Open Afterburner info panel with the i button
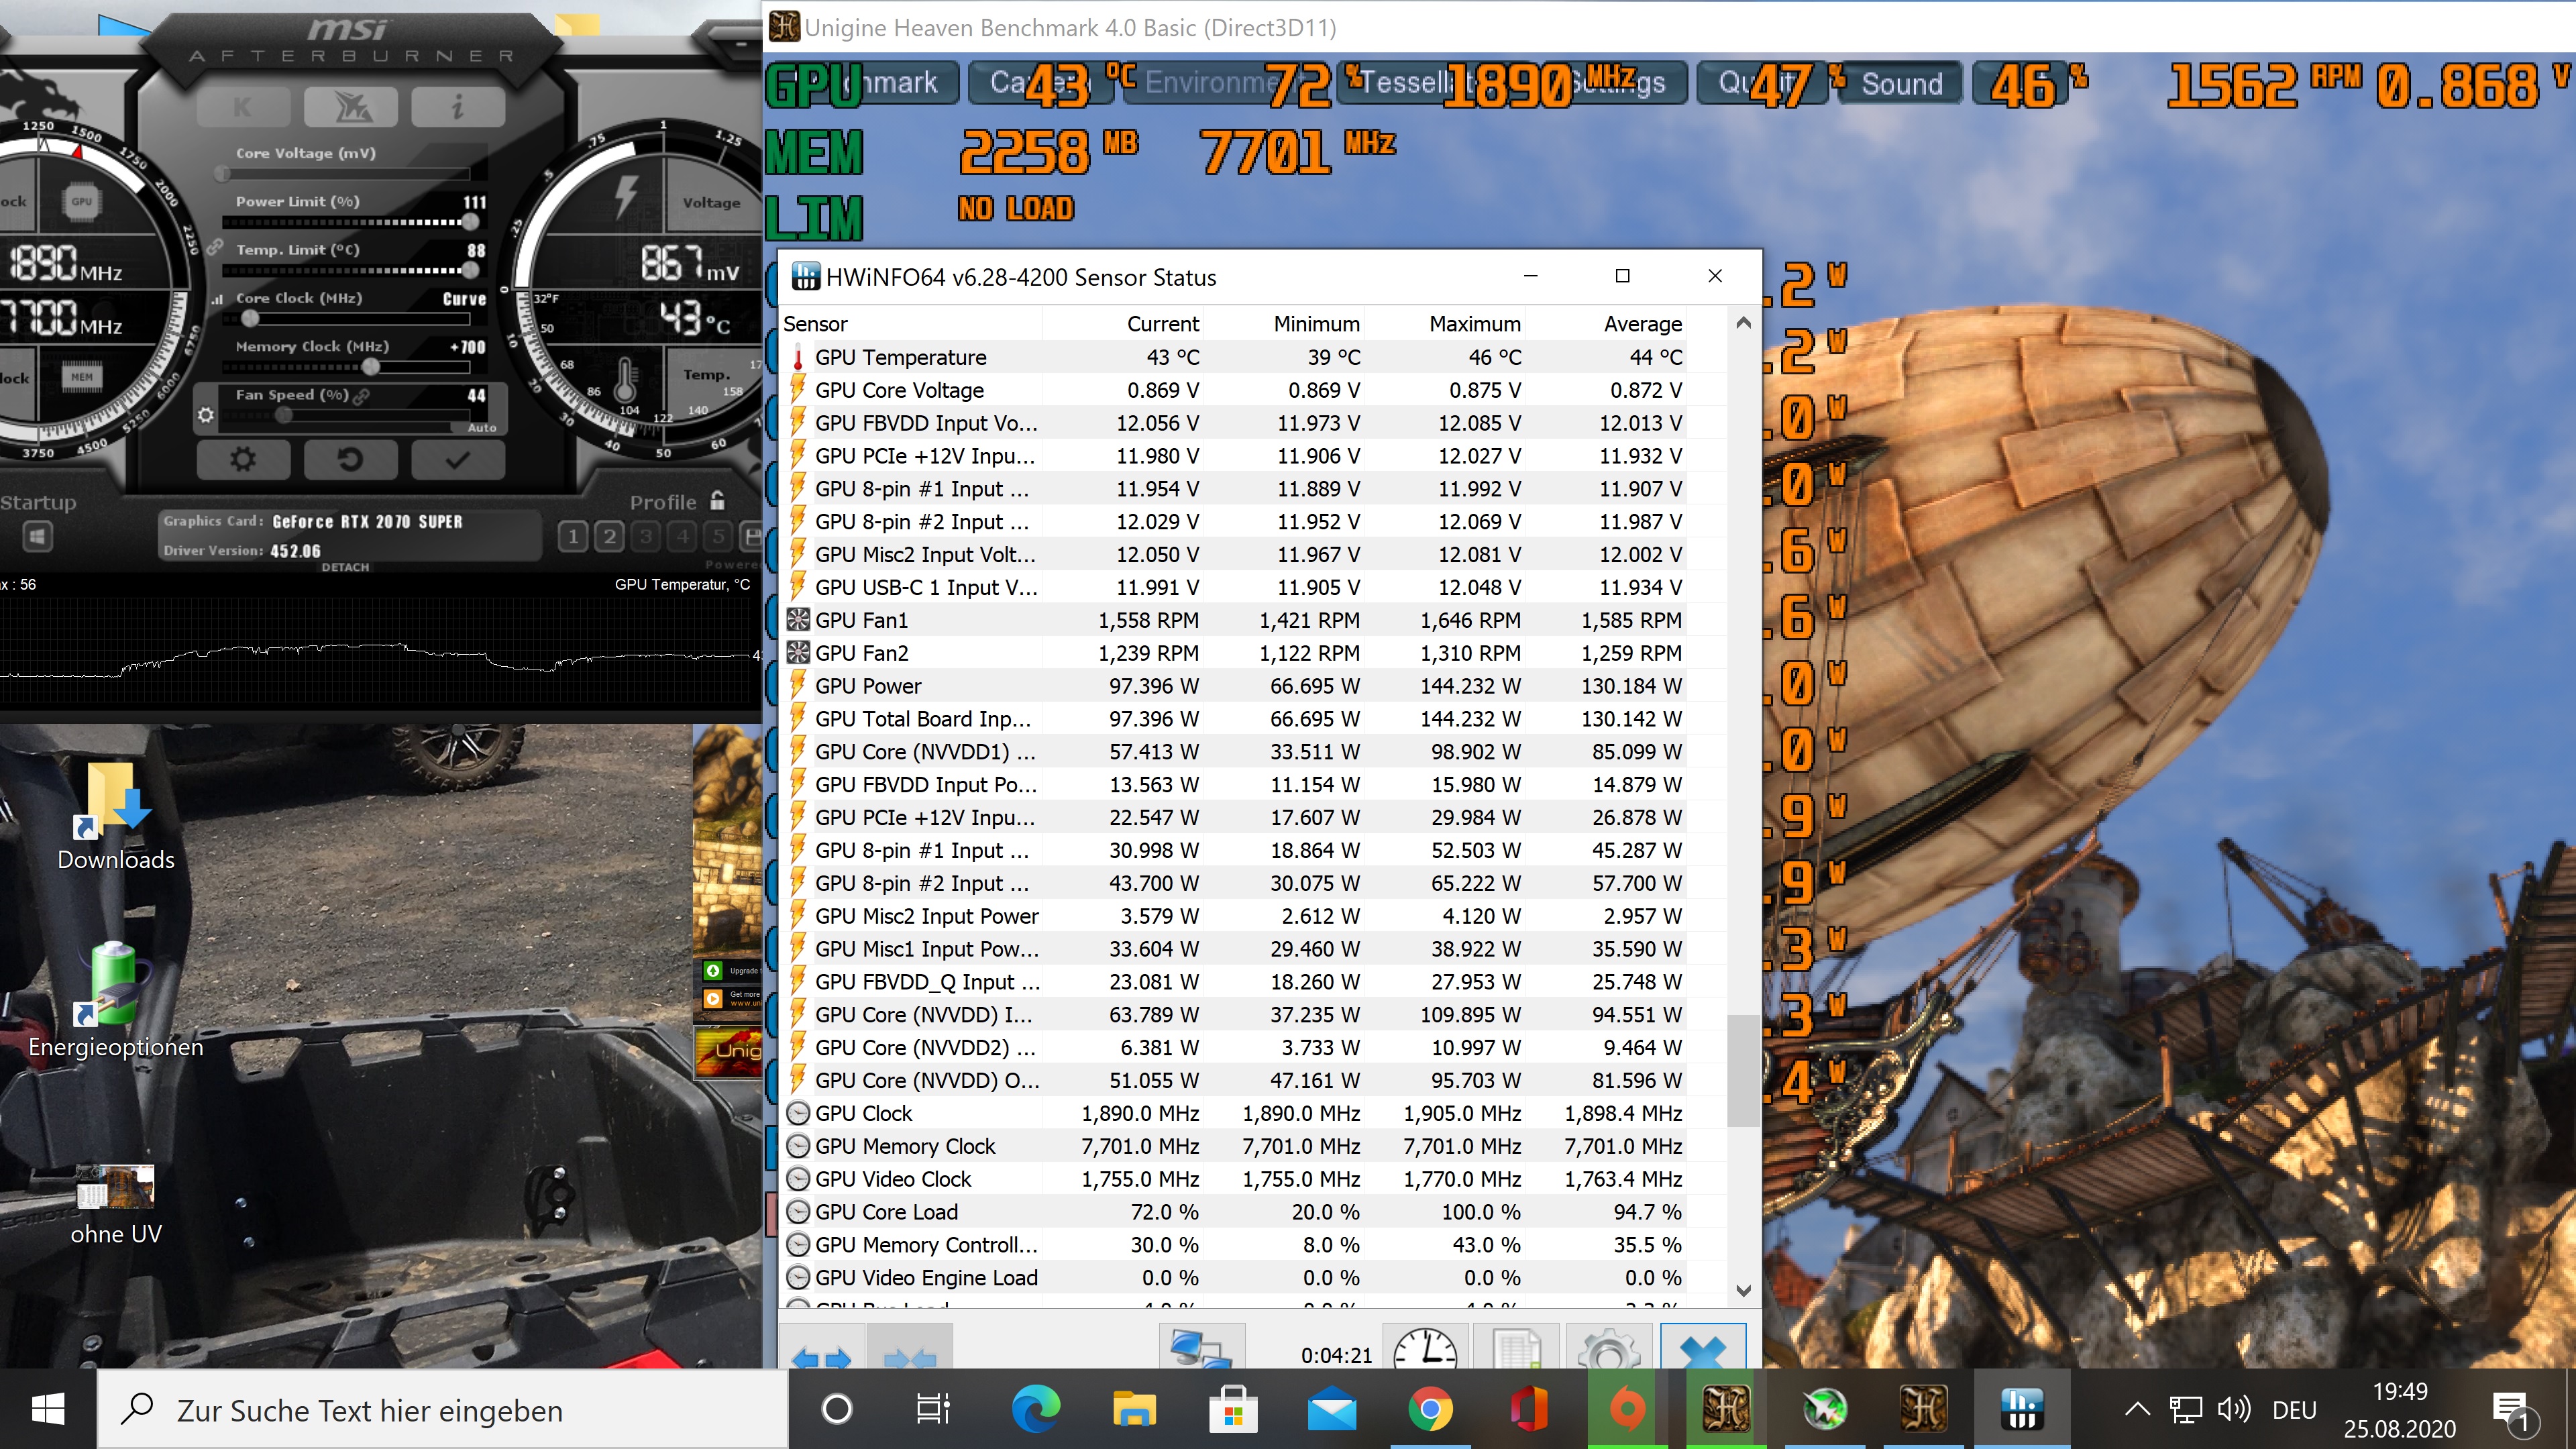Viewport: 2576px width, 1449px height. [x=457, y=106]
